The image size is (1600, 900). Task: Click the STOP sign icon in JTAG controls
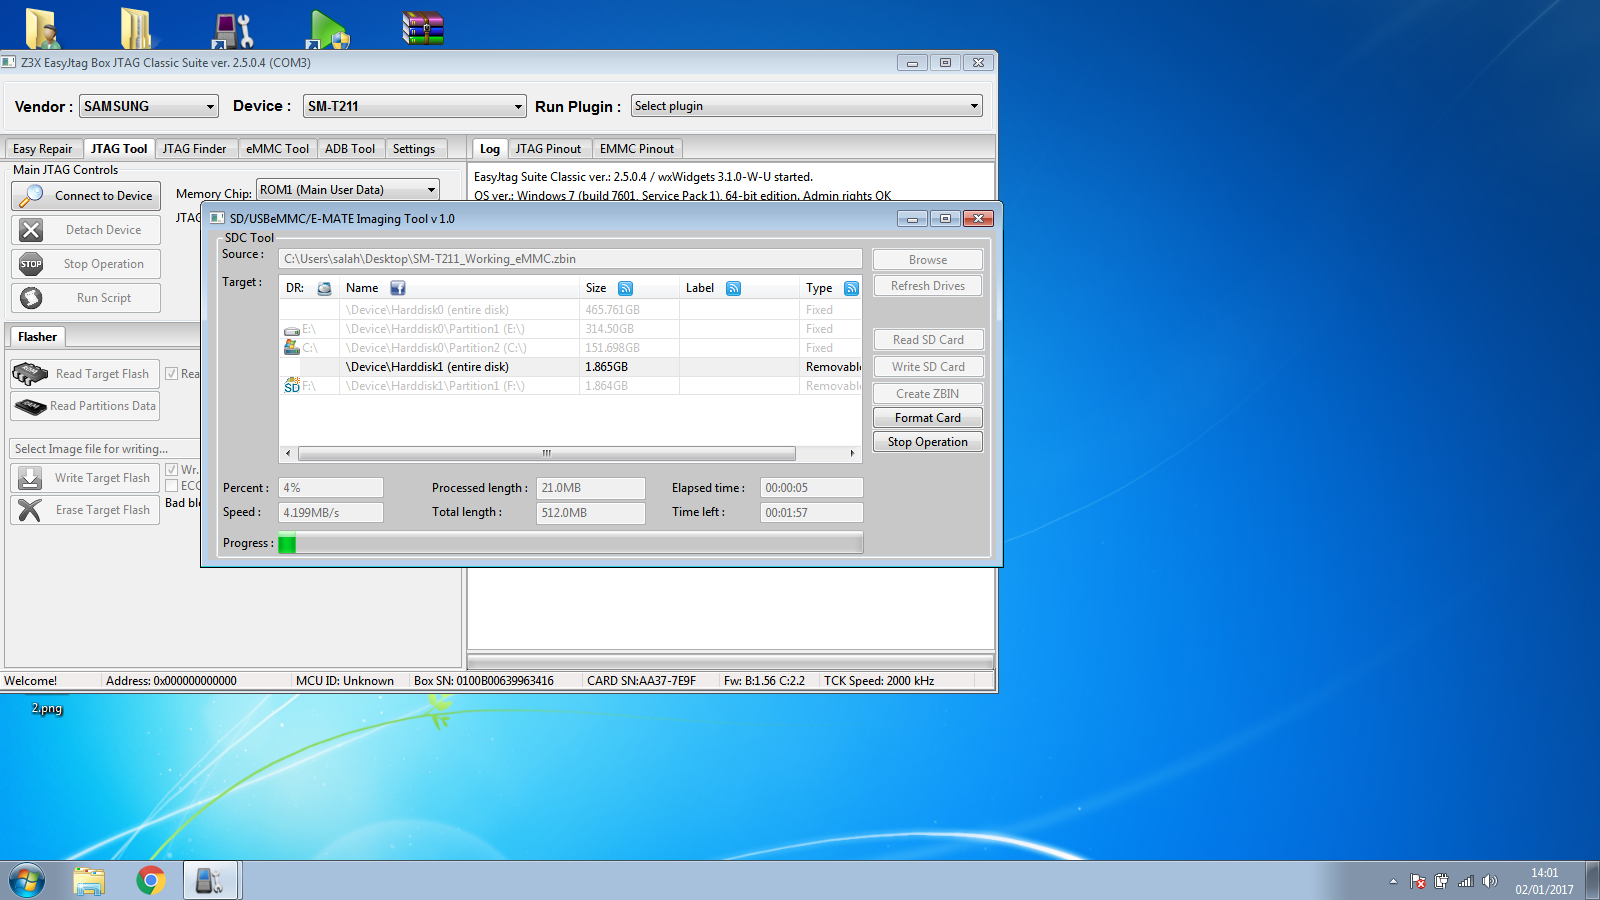[31, 264]
